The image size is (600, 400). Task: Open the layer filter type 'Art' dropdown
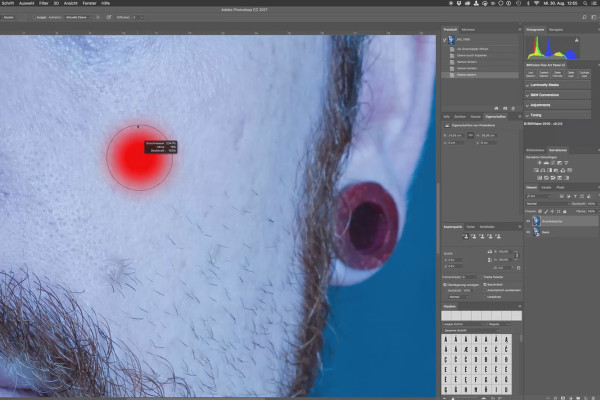[x=538, y=196]
